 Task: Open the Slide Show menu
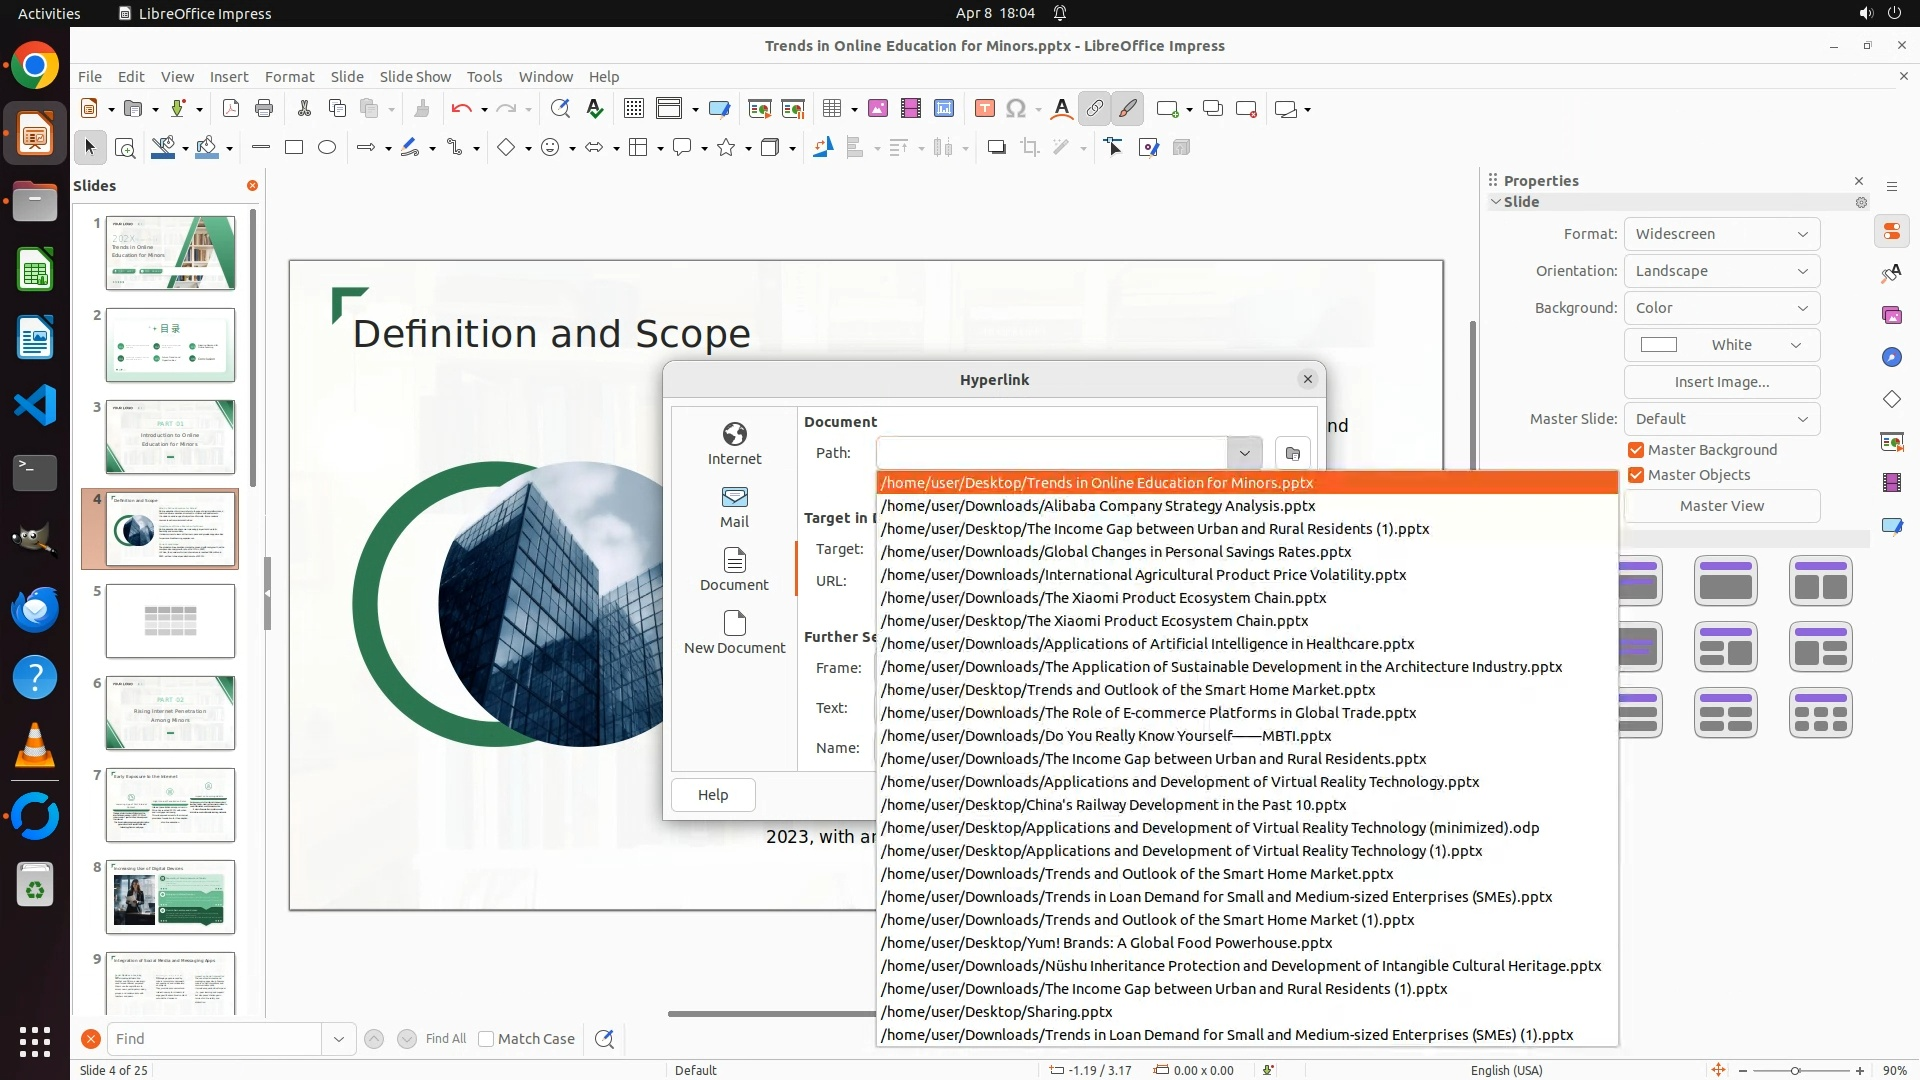(x=415, y=77)
